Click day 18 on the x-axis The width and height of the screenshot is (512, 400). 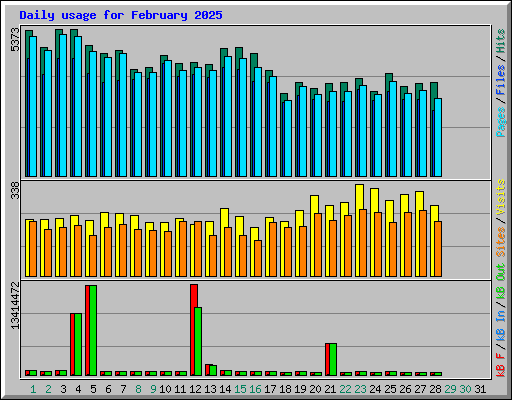pos(285,389)
